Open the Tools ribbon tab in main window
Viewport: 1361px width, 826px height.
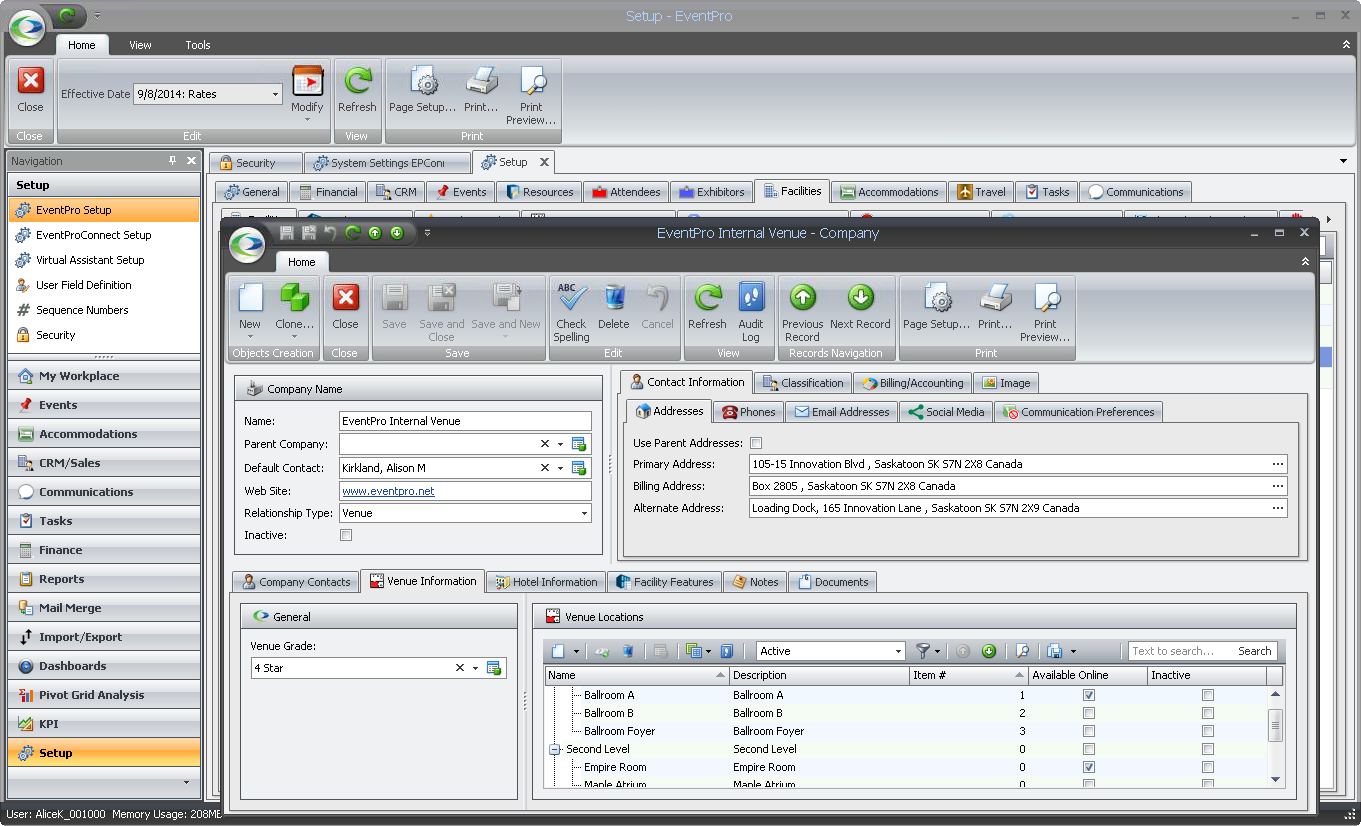click(198, 45)
